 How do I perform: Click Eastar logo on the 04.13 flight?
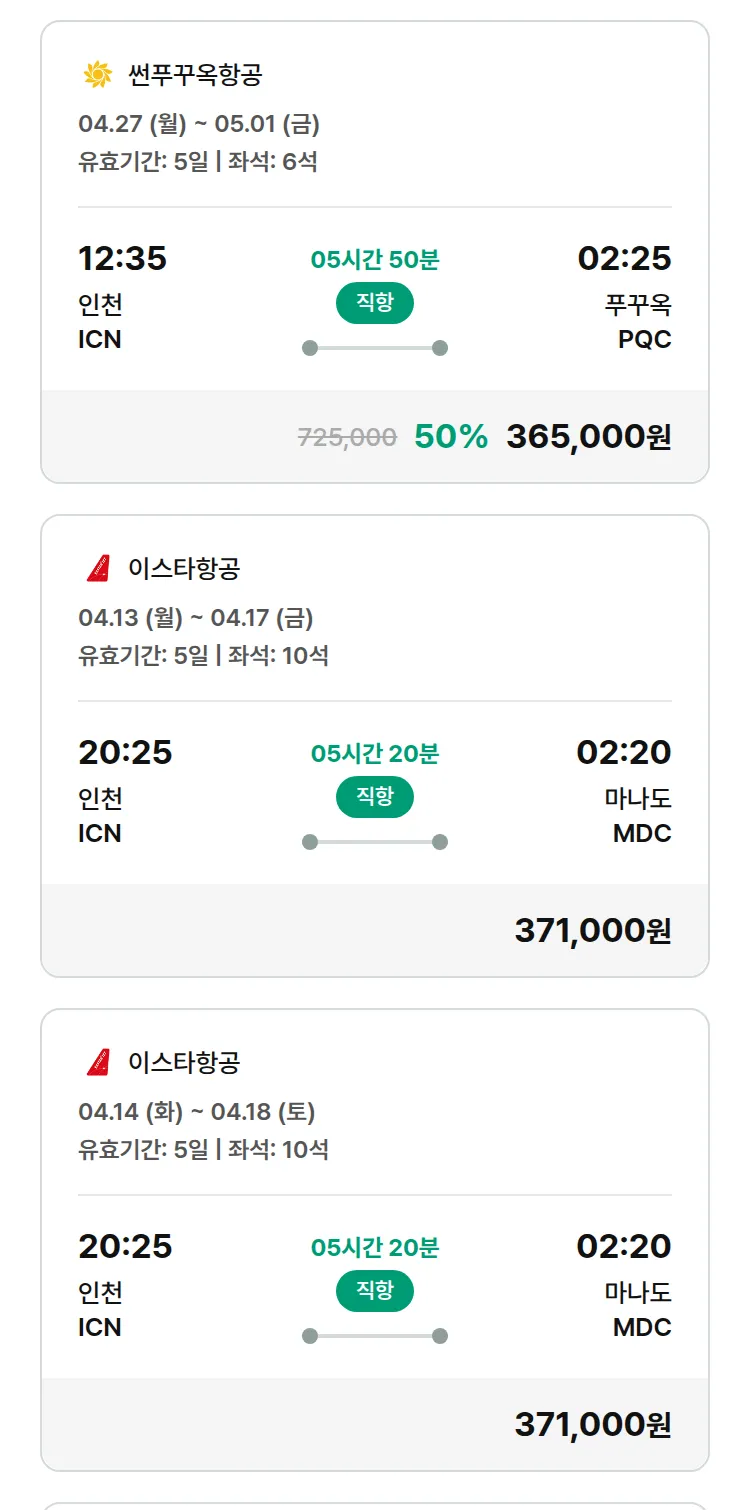pyautogui.click(x=98, y=569)
